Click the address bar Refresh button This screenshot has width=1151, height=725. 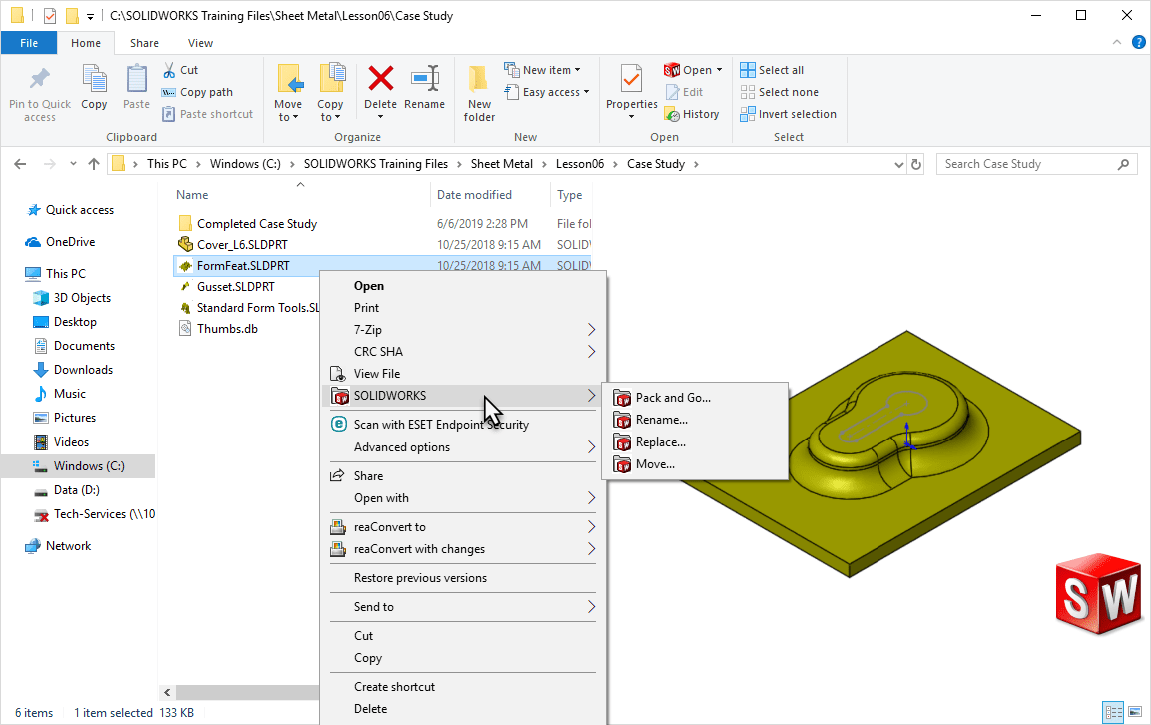916,164
